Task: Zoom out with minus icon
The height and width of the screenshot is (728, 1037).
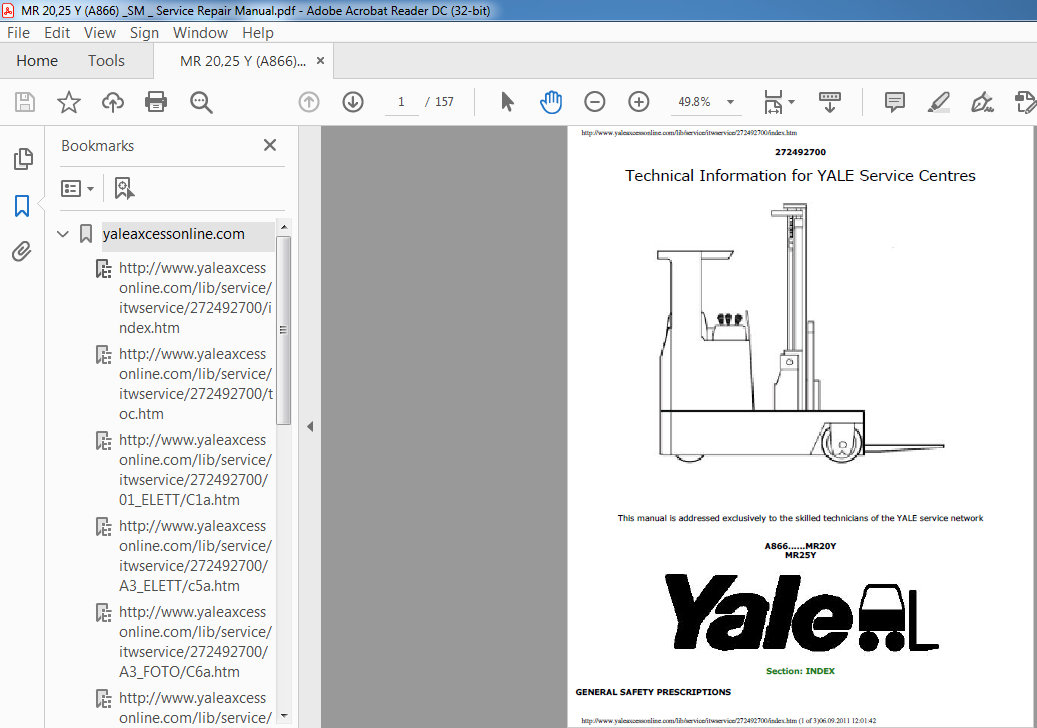Action: (x=595, y=102)
